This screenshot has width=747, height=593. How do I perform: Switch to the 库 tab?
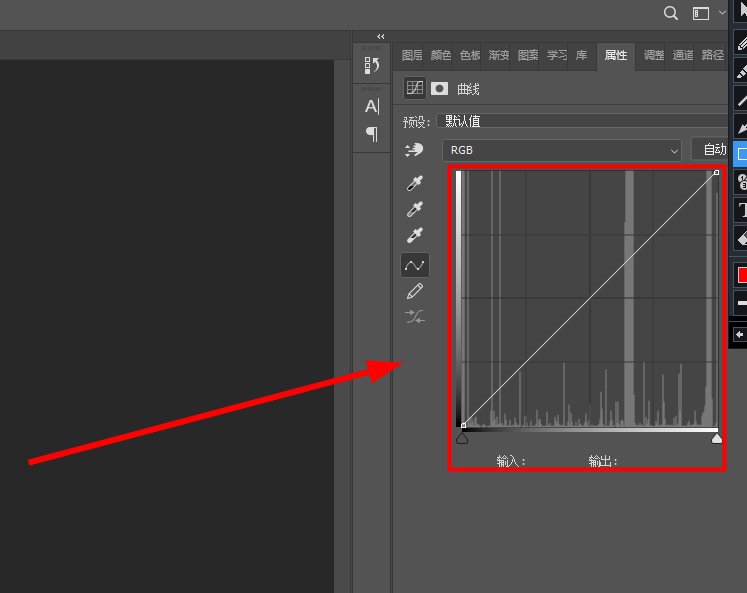click(x=581, y=56)
